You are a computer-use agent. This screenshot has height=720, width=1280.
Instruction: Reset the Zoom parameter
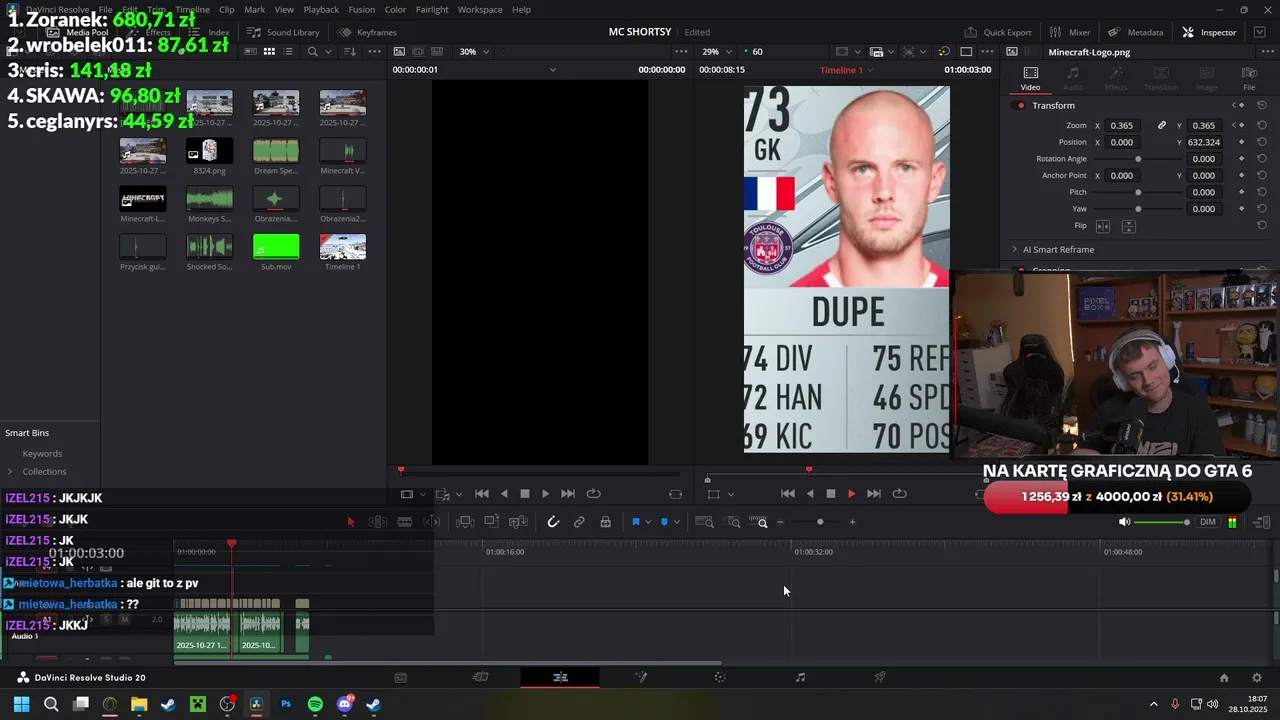1262,126
